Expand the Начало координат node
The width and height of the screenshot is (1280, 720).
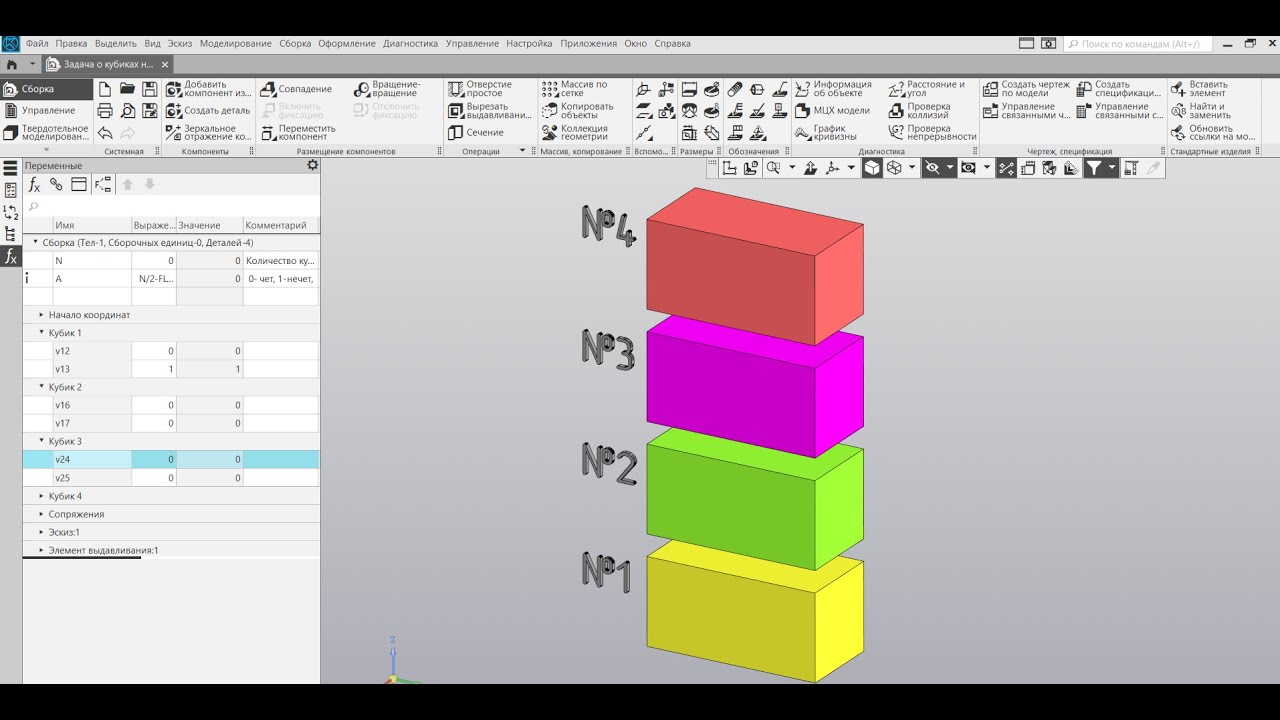[x=42, y=315]
